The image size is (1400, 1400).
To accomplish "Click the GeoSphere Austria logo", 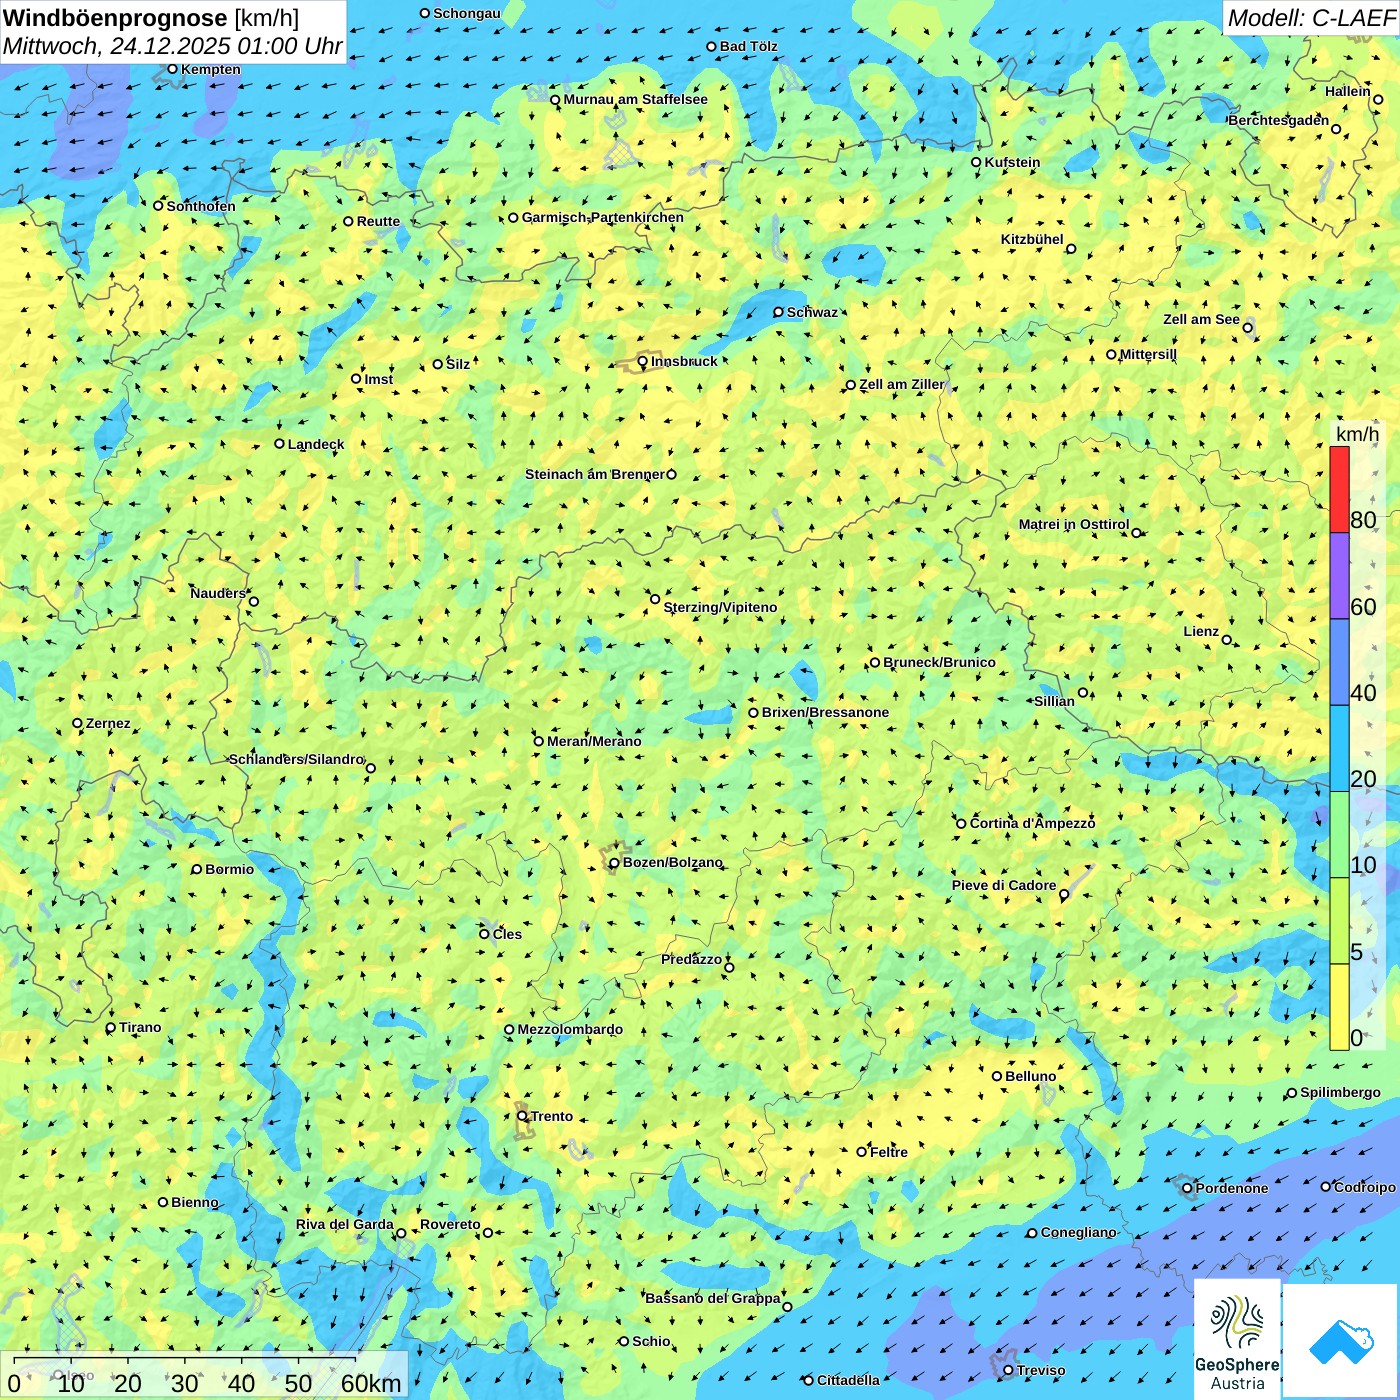I will [x=1237, y=1338].
